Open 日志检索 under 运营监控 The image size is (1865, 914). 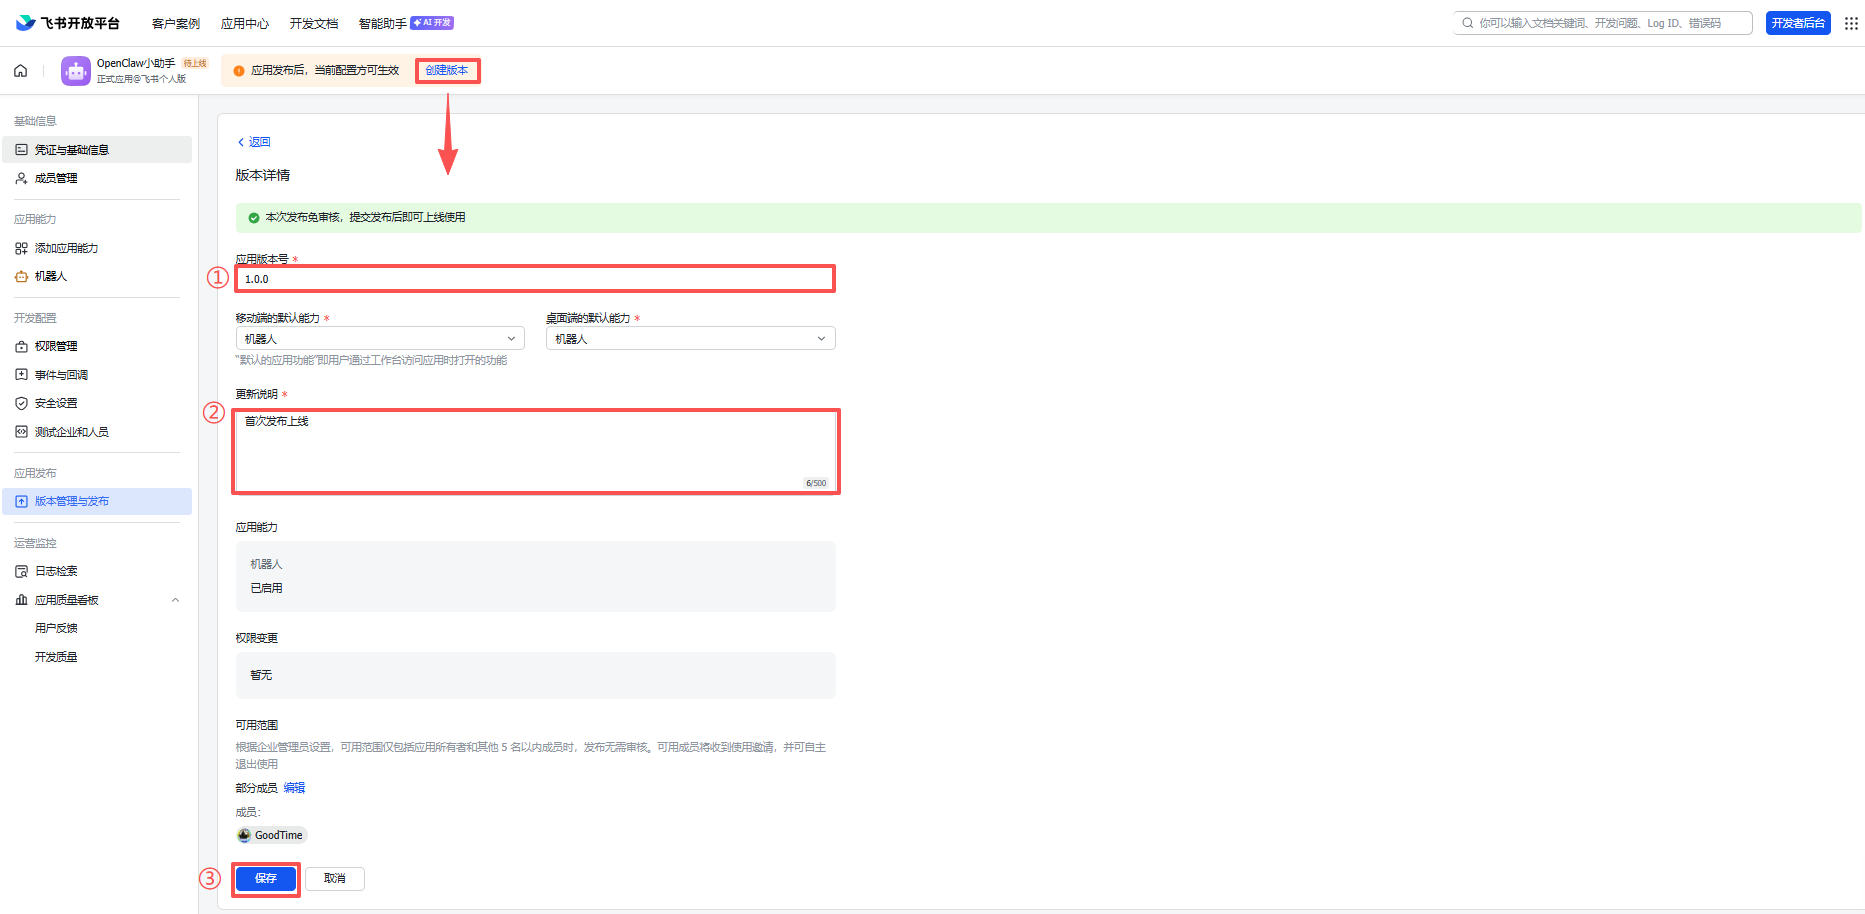tap(56, 572)
